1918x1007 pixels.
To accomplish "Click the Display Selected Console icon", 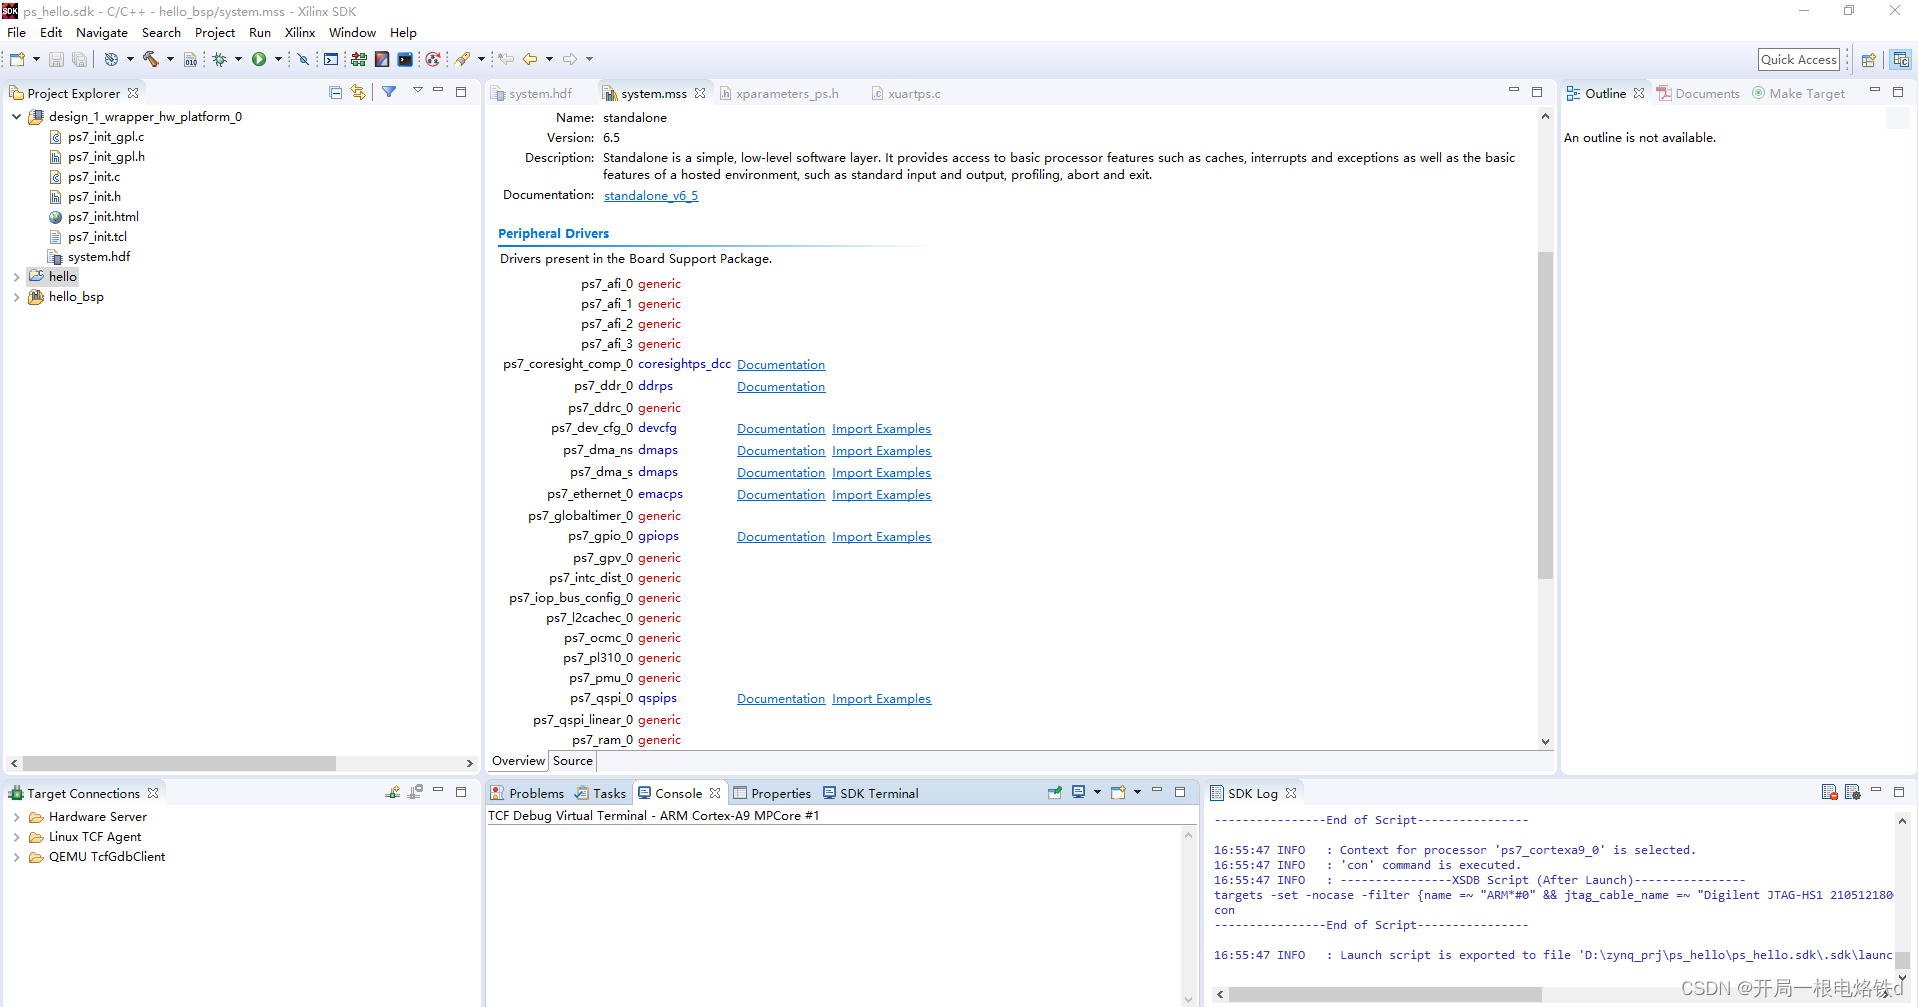I will pyautogui.click(x=1079, y=792).
